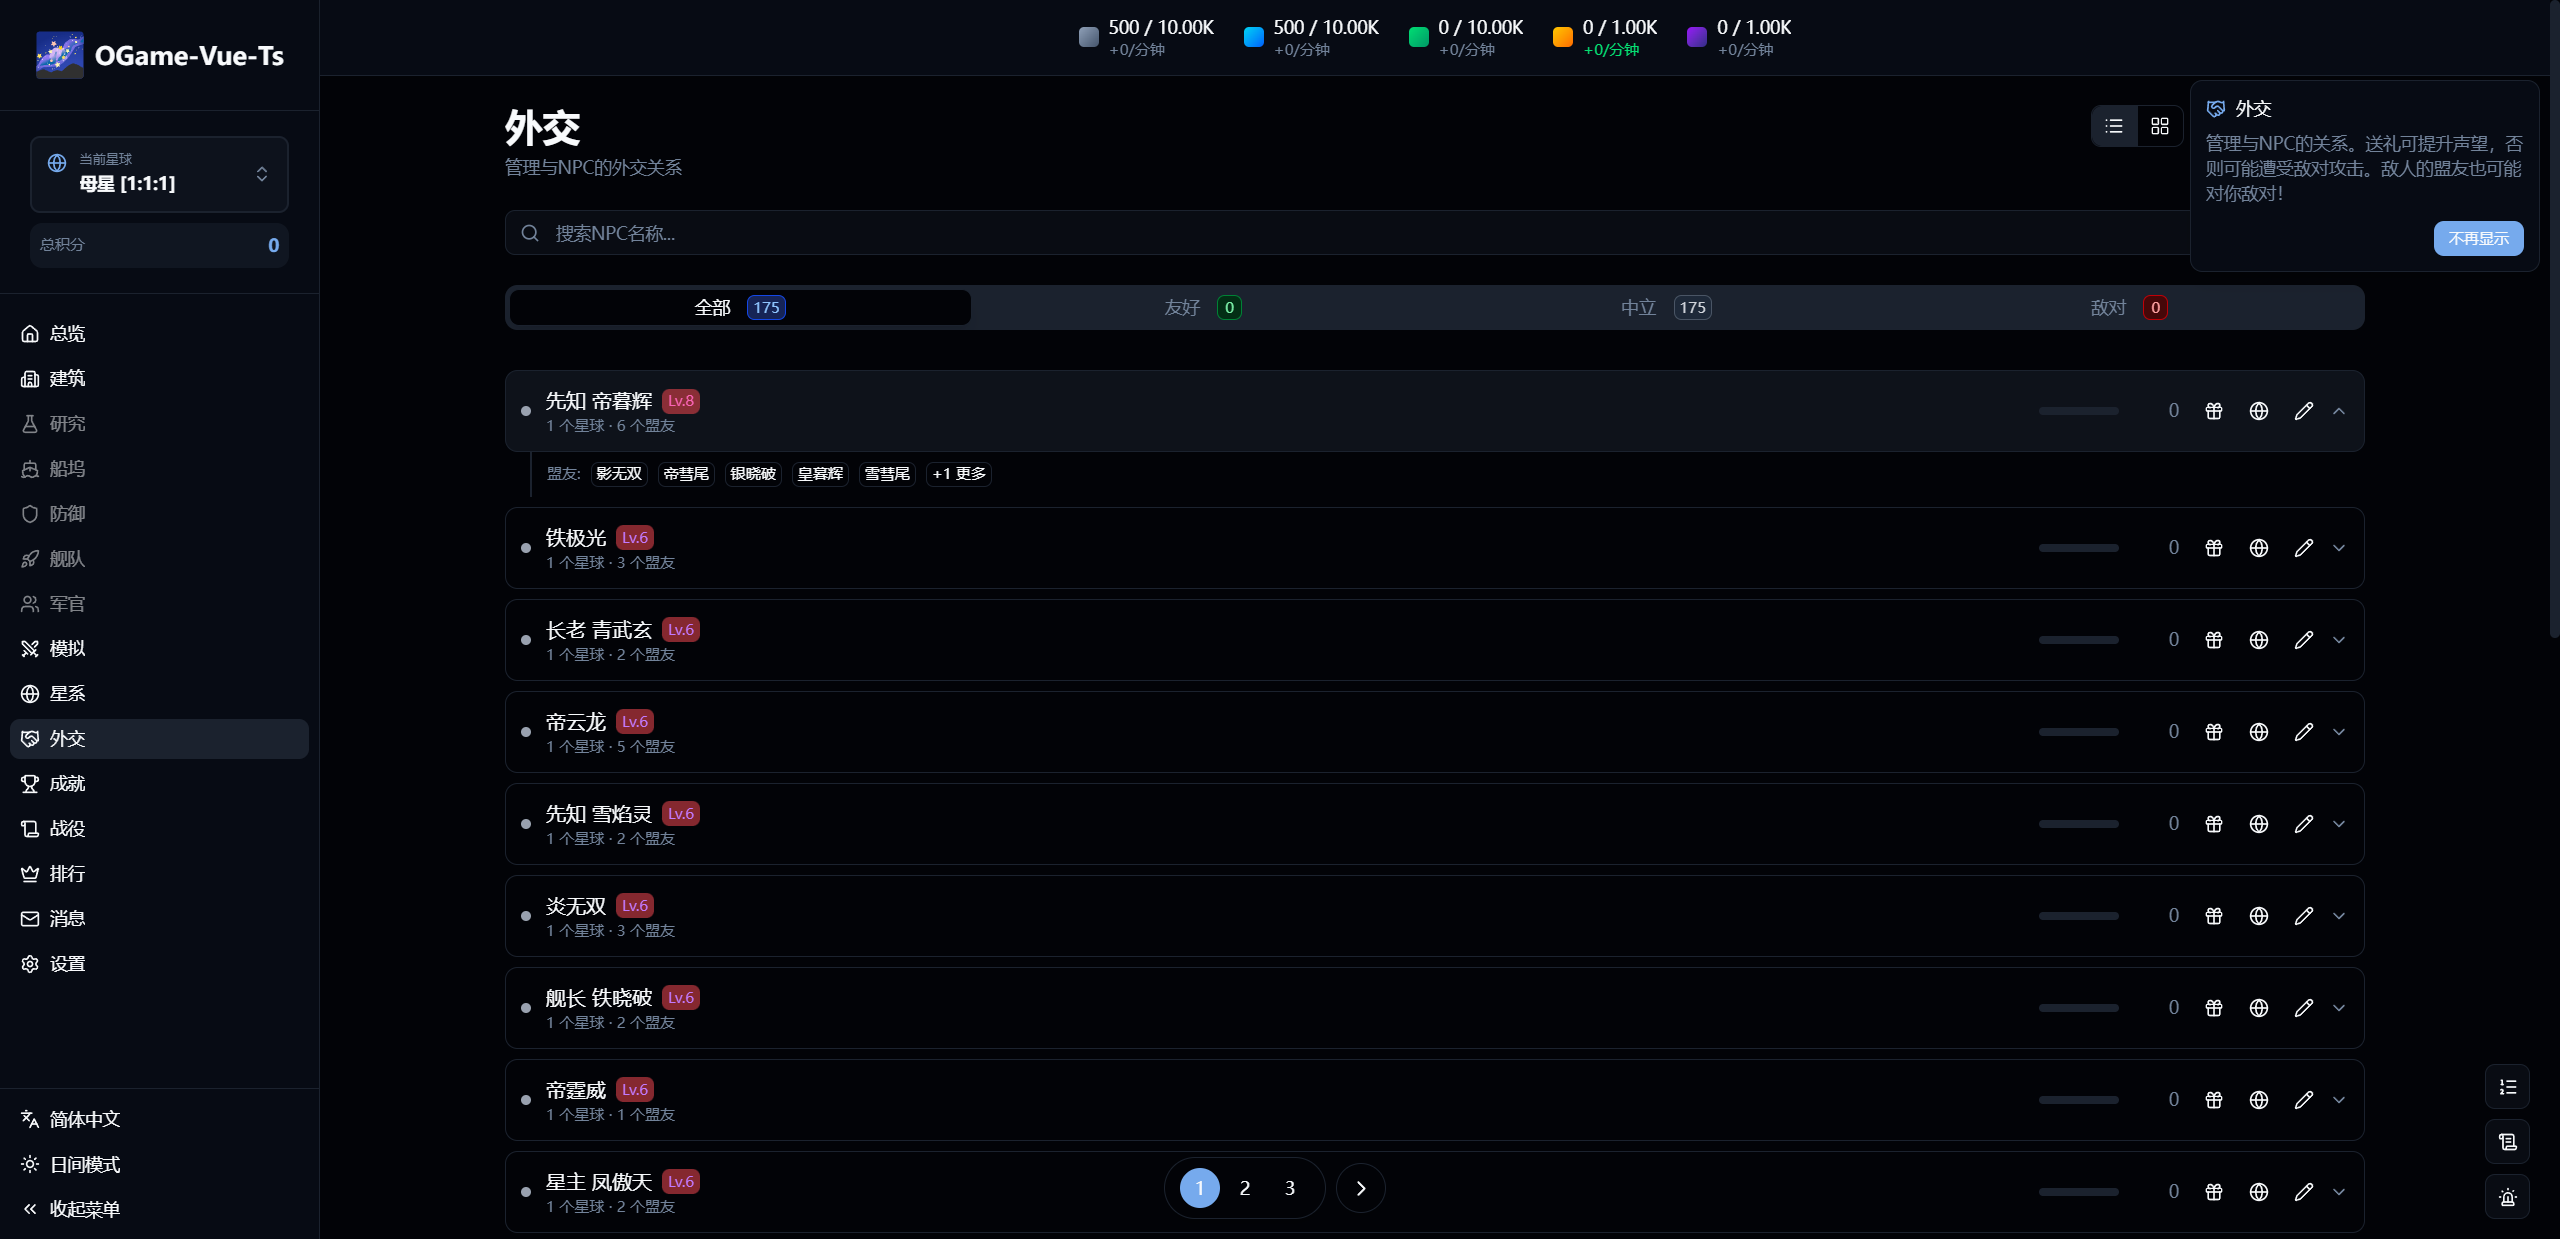The image size is (2560, 1239).
Task: Click the 搜索NPC名称 search field
Action: click(x=1200, y=233)
